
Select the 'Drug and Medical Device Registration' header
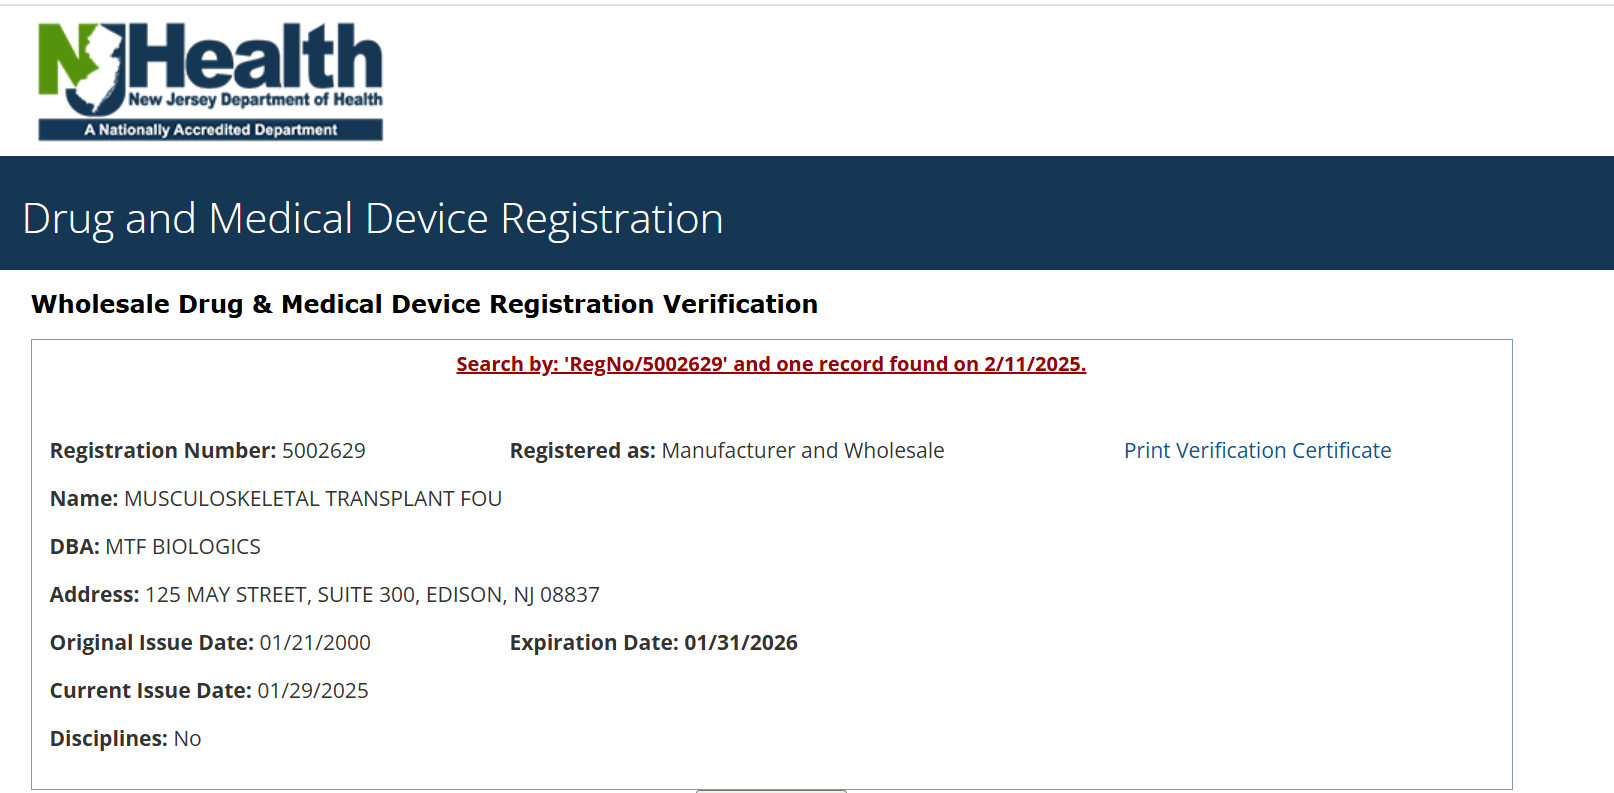[x=372, y=217]
